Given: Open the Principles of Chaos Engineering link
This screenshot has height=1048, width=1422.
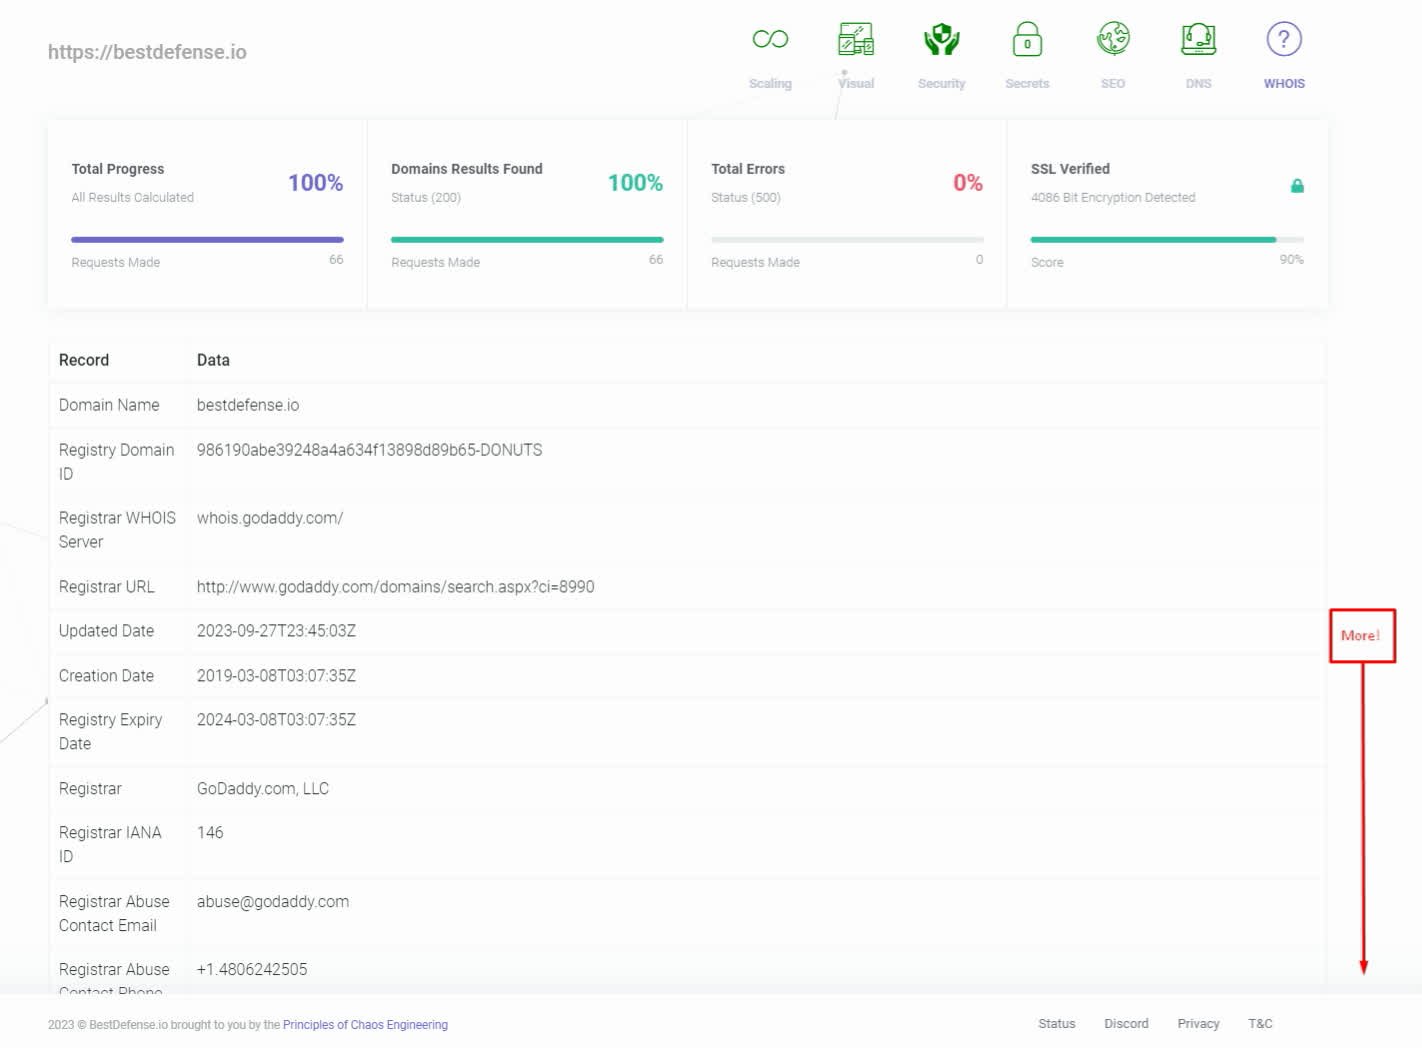Looking at the screenshot, I should click(x=365, y=1025).
